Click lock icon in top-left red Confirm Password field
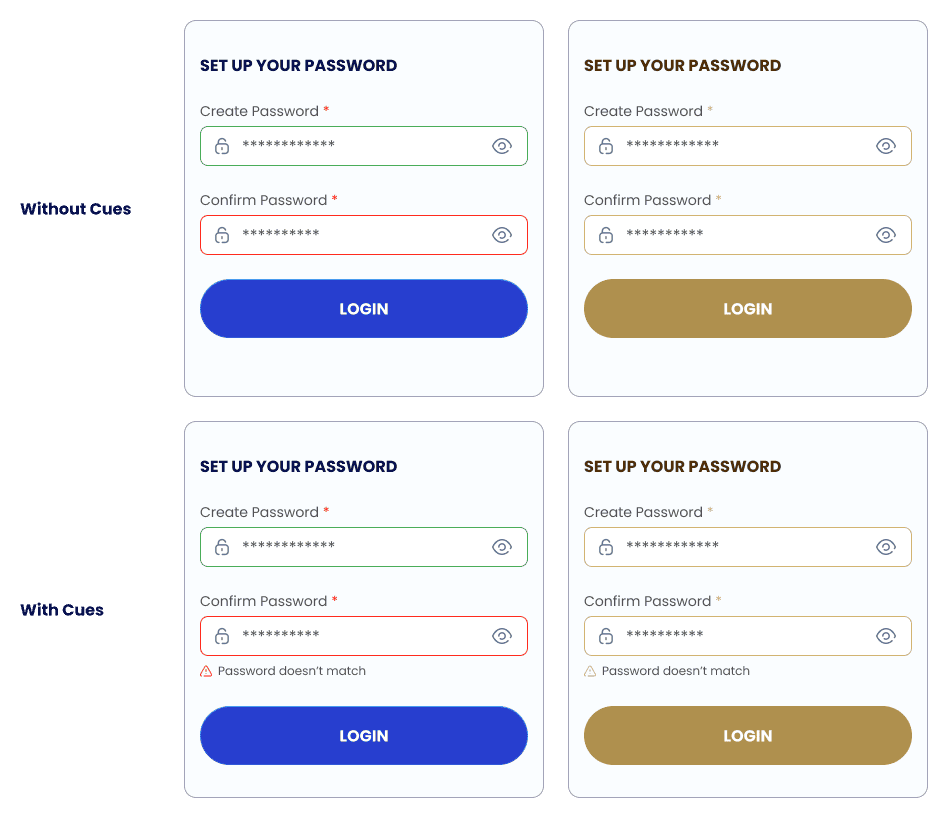The image size is (938, 818). coord(222,235)
